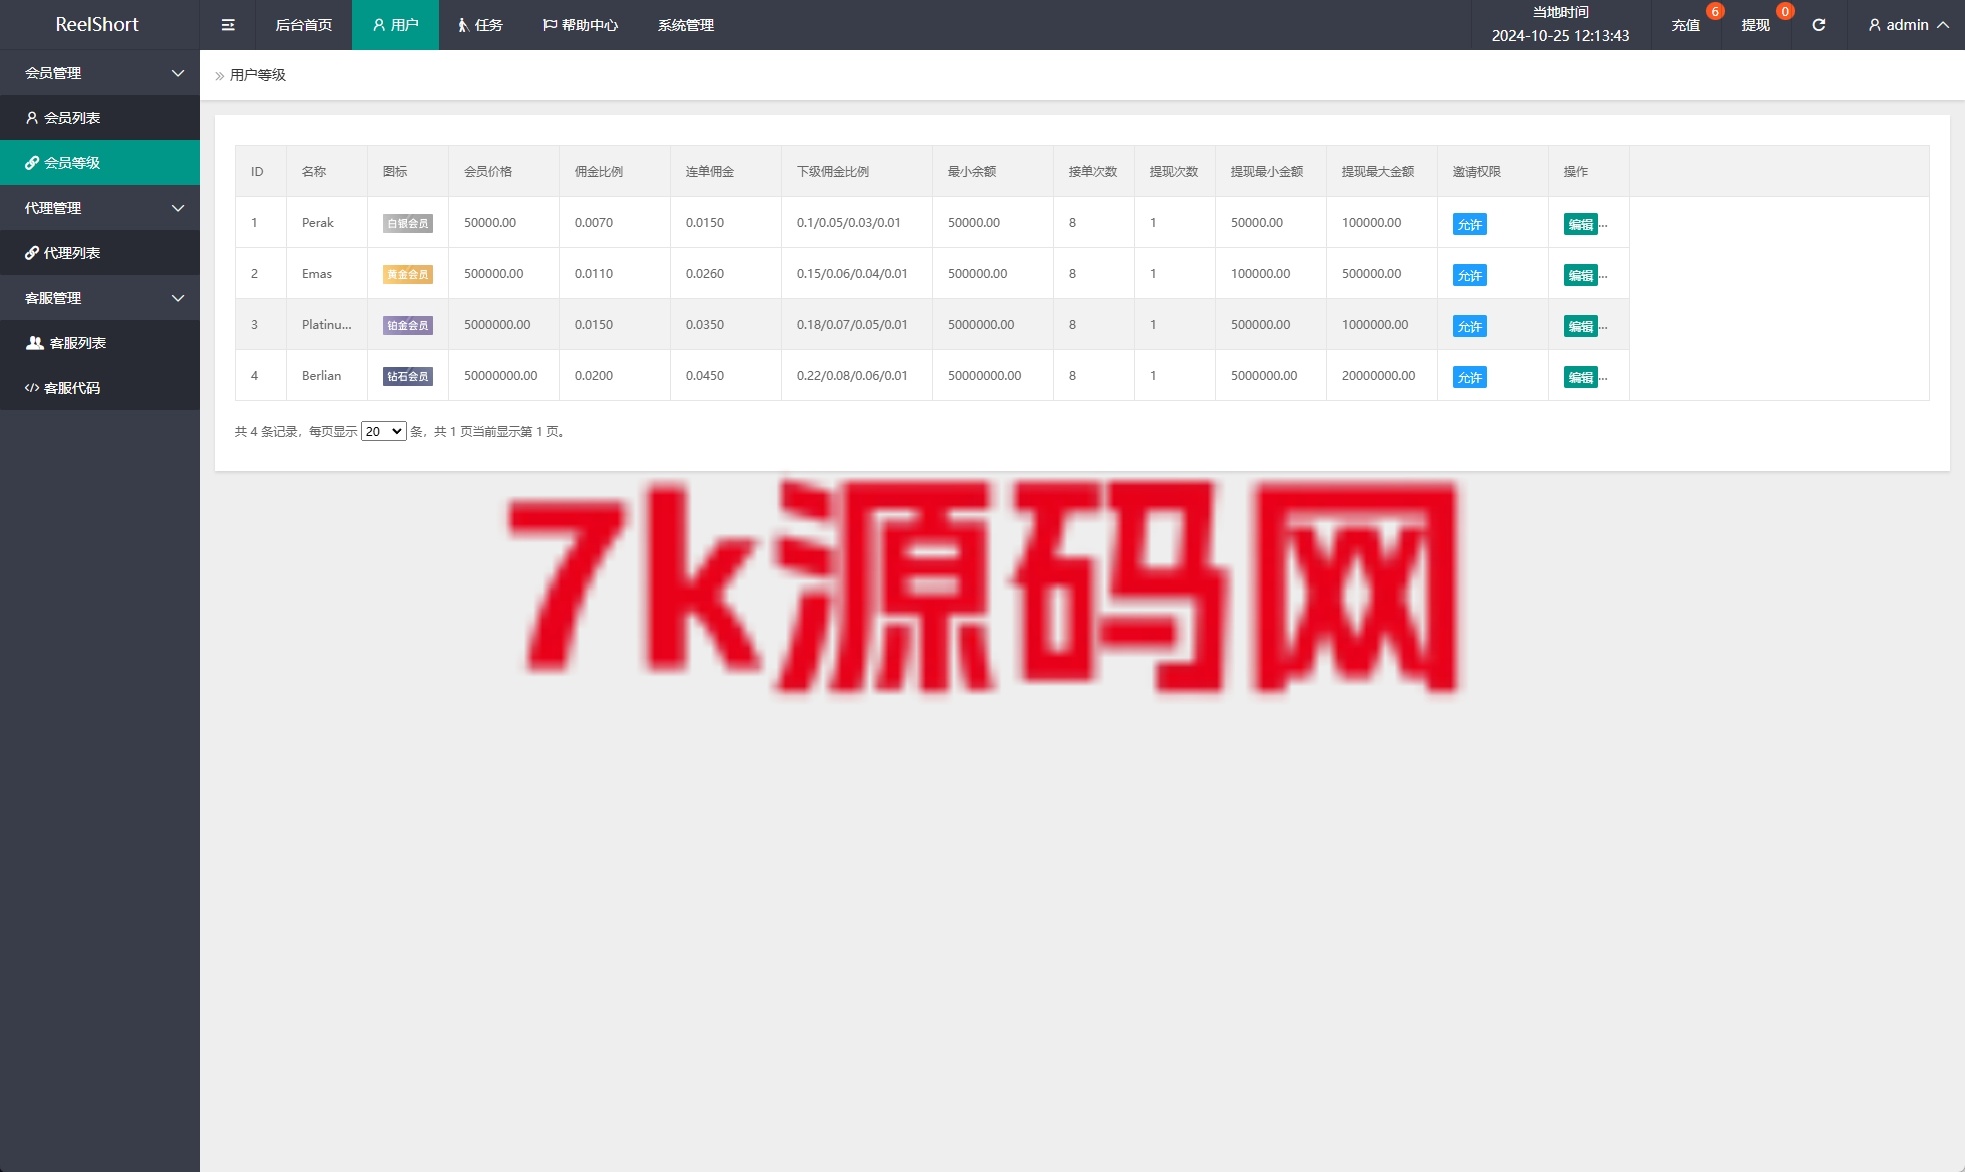Click the 充值 recharge notification link
This screenshot has width=1965, height=1172.
(1686, 25)
